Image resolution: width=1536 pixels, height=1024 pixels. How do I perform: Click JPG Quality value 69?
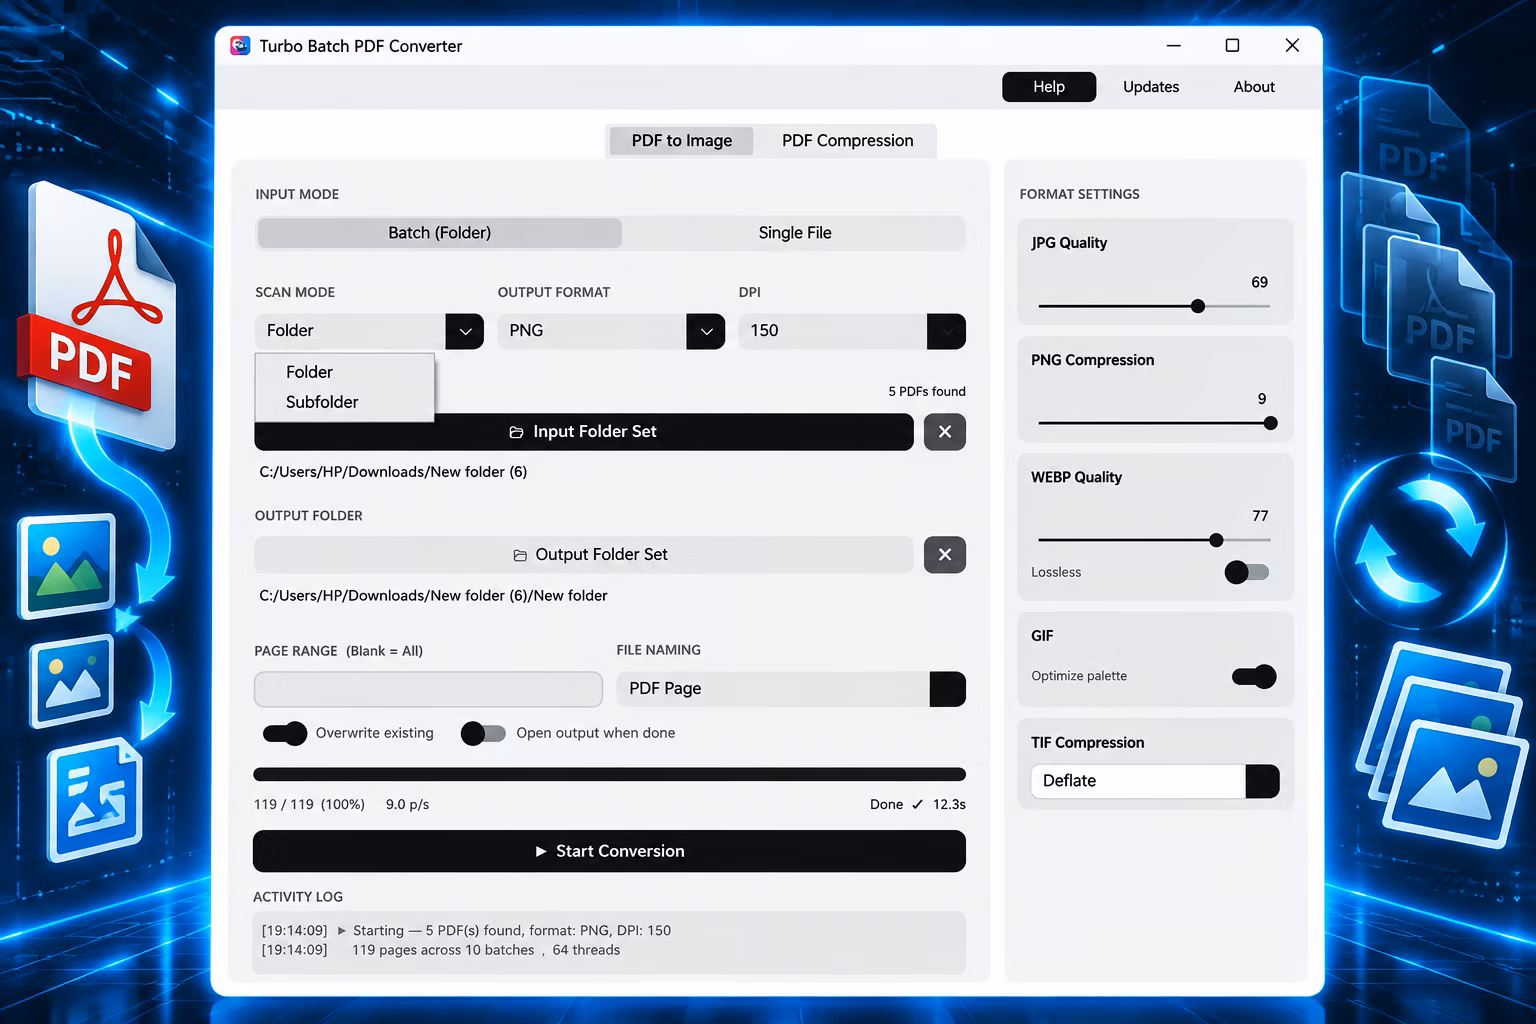[x=1259, y=283]
